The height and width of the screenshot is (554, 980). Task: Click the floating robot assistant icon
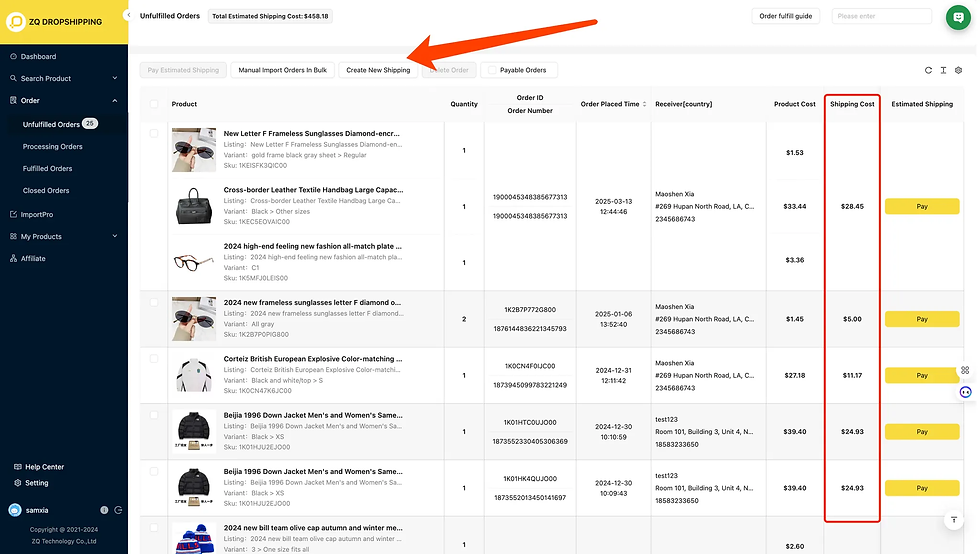(966, 392)
